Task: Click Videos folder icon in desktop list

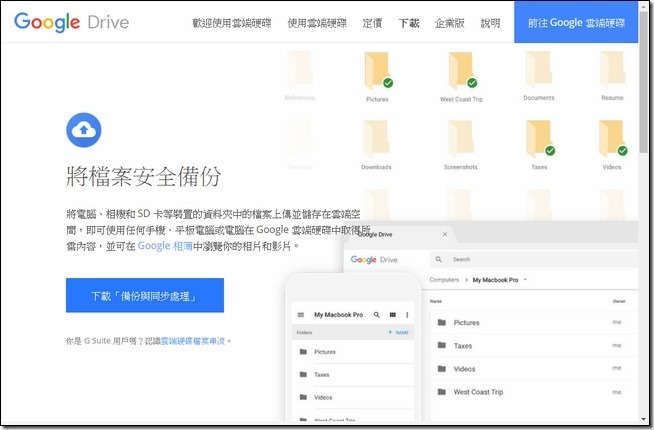Action: coord(442,368)
